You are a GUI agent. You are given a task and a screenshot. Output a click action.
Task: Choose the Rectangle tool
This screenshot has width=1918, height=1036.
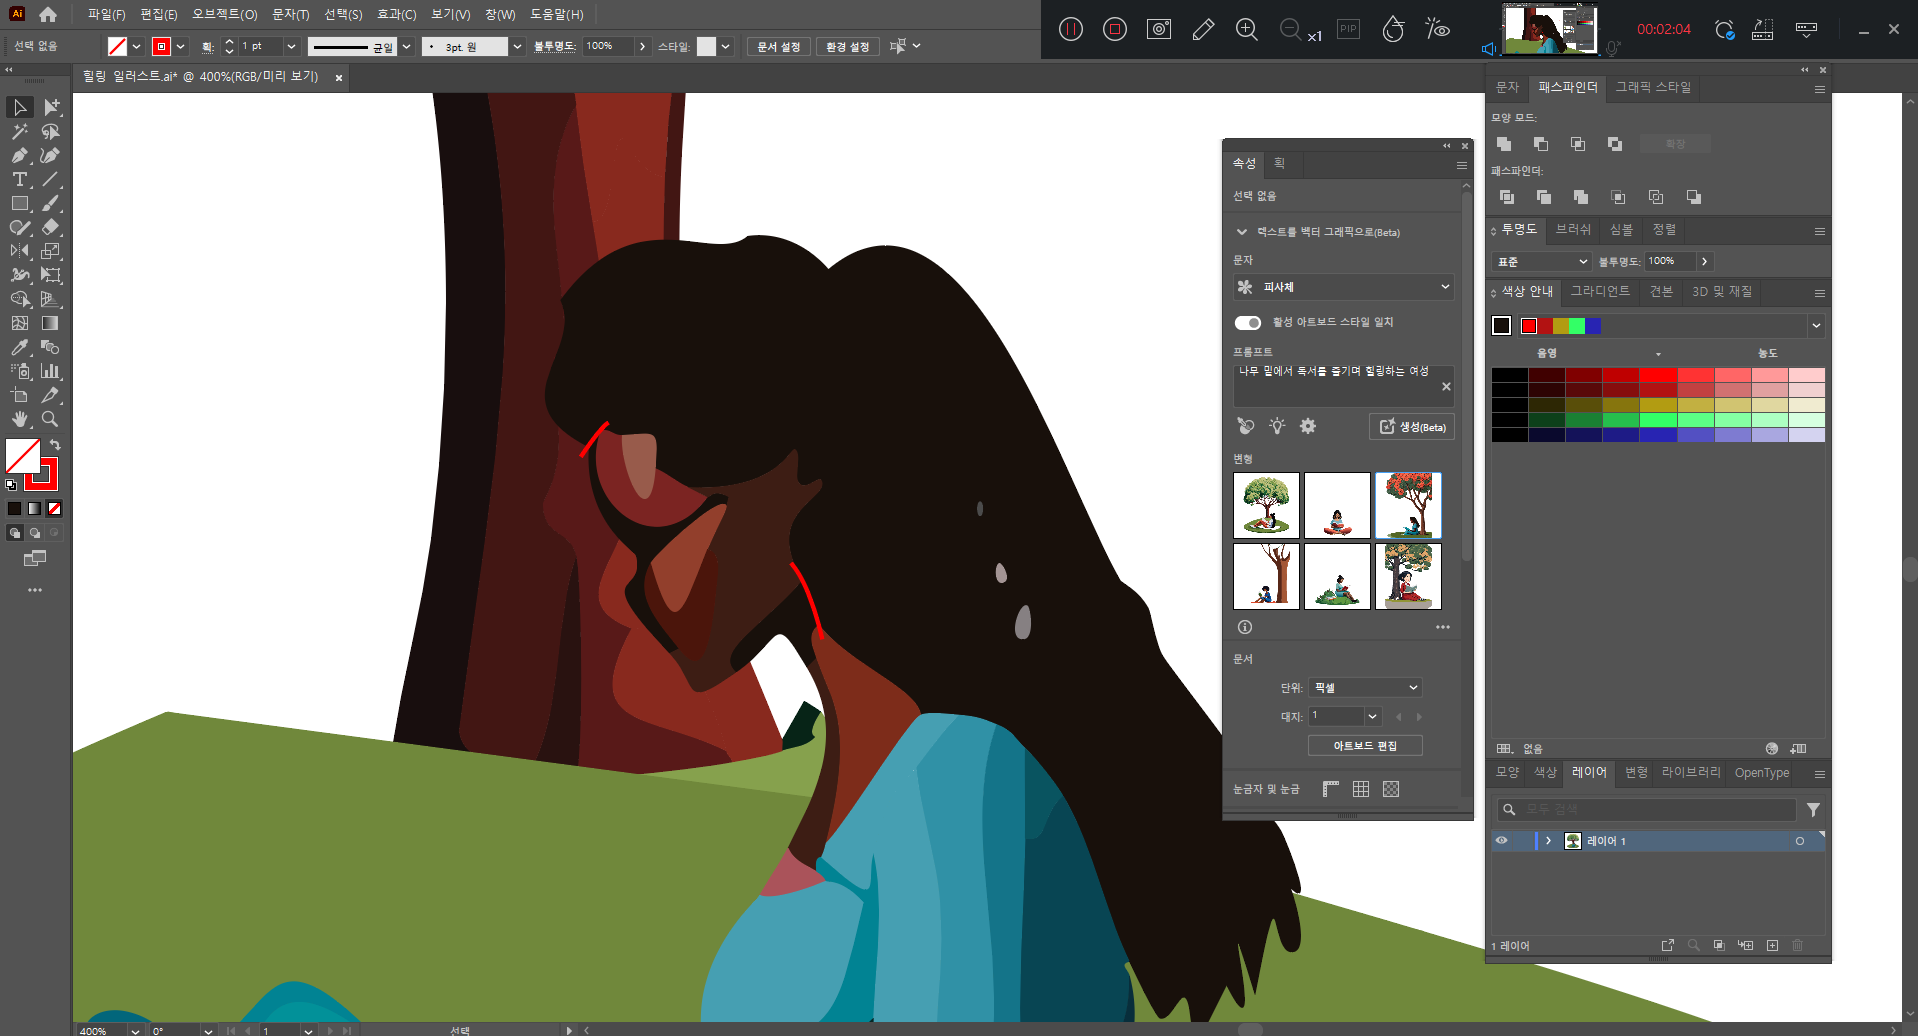20,203
